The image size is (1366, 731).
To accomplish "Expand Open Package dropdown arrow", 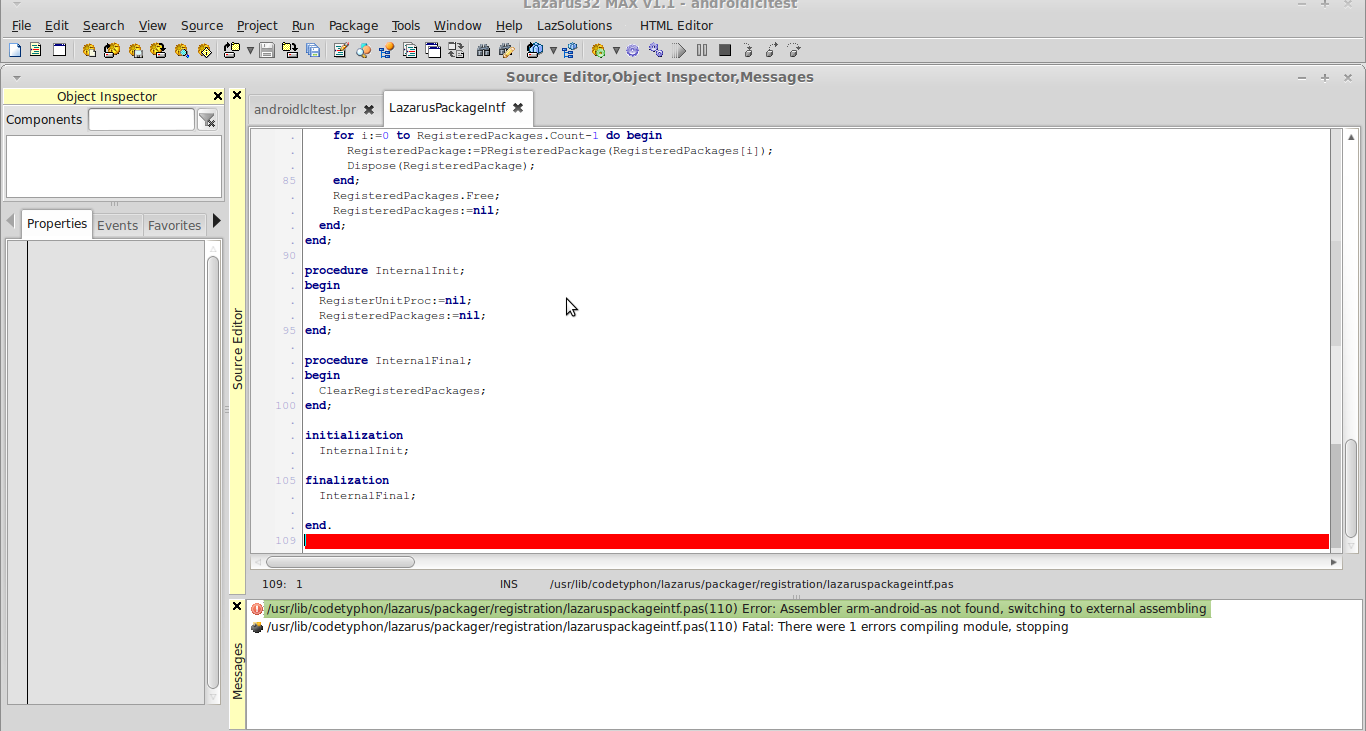I will 553,50.
